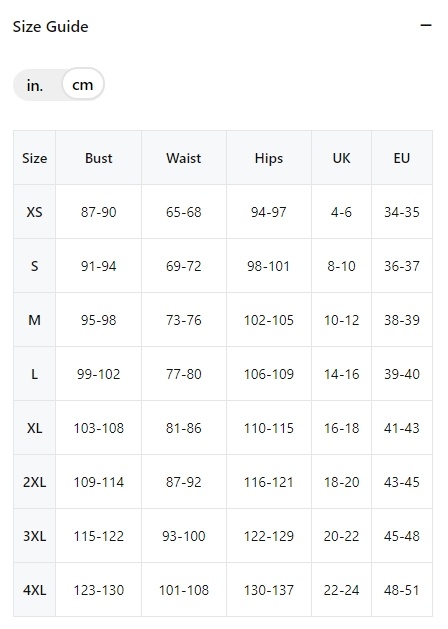Click the 77-80 waist cell for size L
The image size is (448, 629).
[x=184, y=374]
